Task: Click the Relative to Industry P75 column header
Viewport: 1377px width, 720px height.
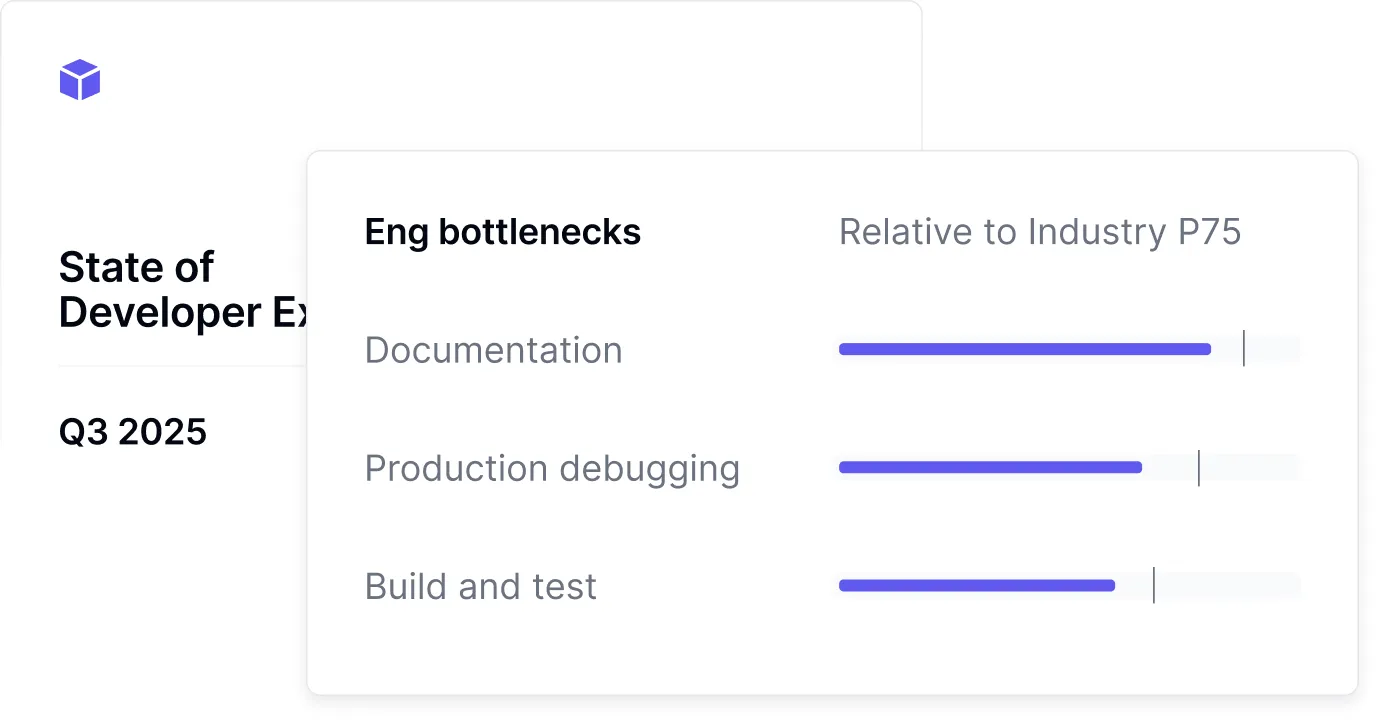Action: 1039,232
